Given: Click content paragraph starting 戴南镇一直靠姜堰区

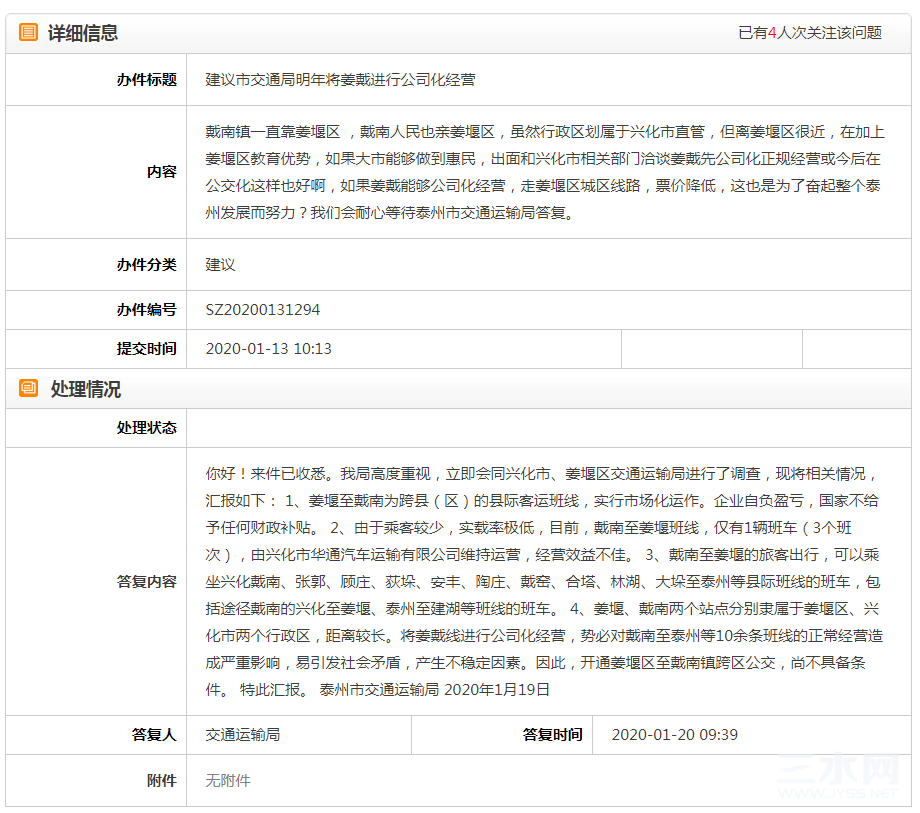Looking at the screenshot, I should (x=544, y=172).
